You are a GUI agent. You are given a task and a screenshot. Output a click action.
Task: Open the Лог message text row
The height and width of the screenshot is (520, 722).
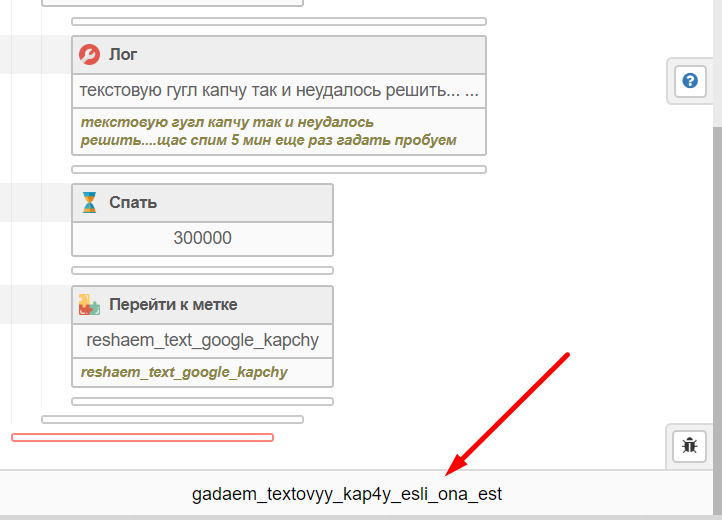(x=279, y=90)
